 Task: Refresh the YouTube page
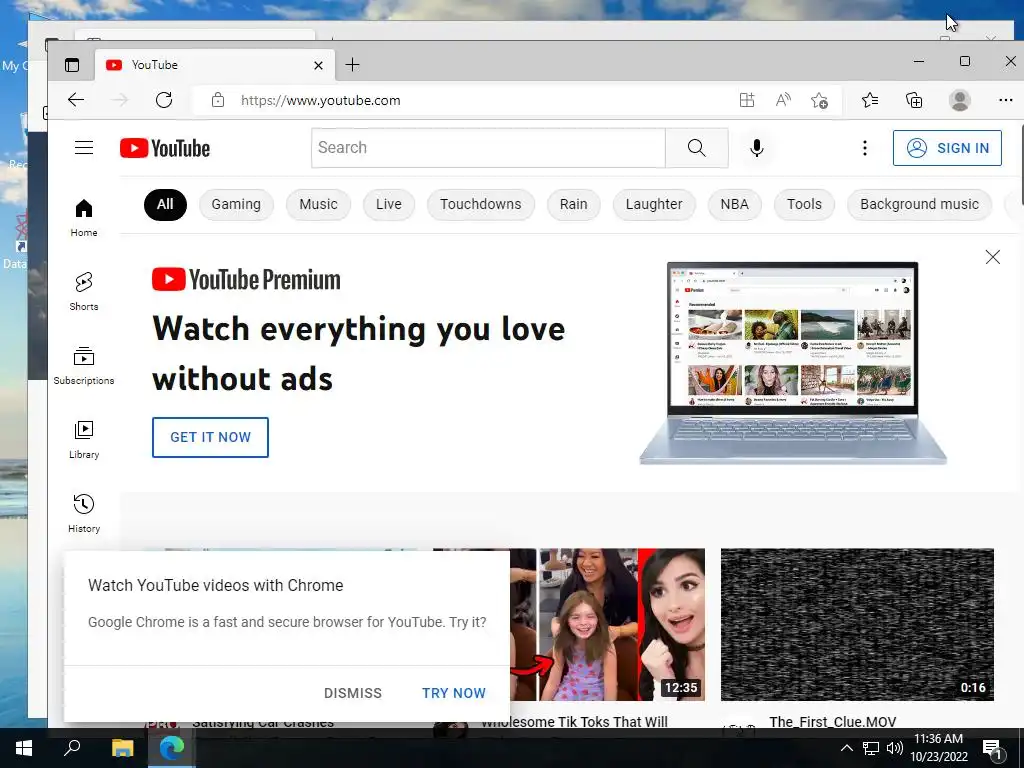[x=164, y=100]
